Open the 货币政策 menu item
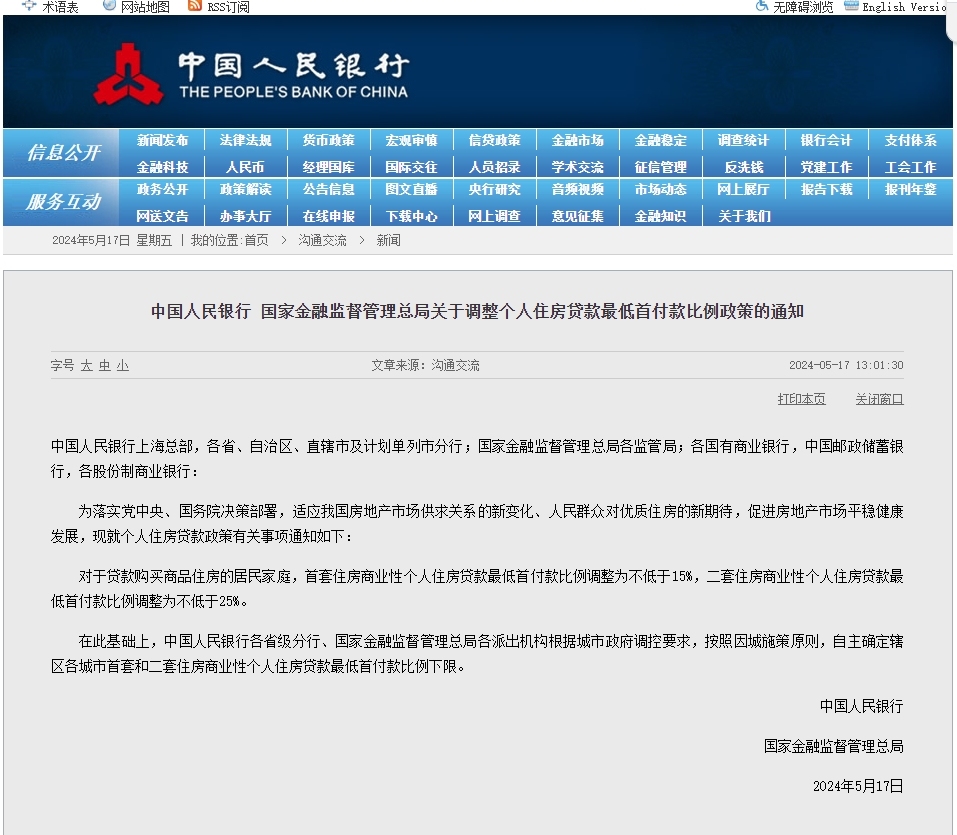 328,140
